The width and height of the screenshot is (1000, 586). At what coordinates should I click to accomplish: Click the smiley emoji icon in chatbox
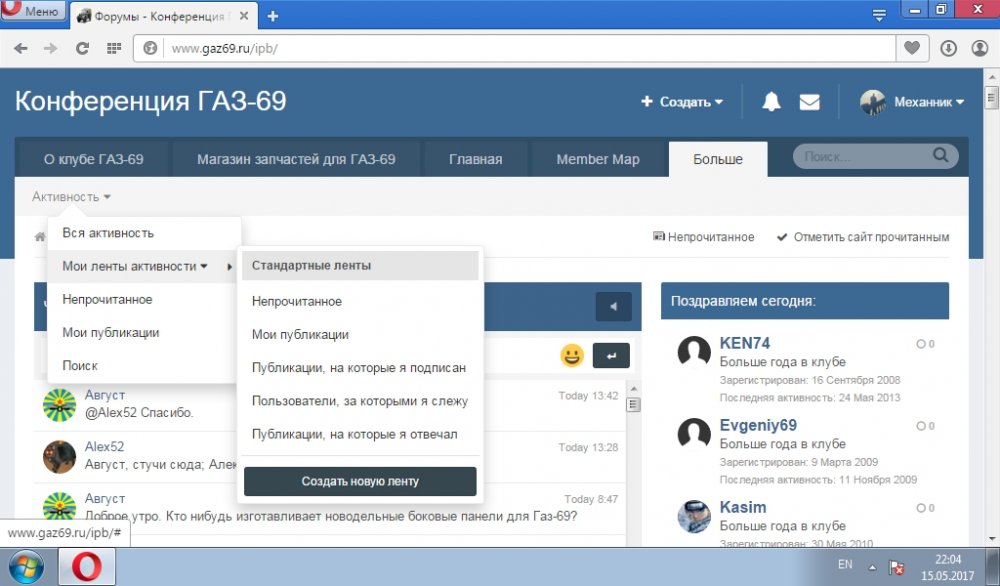572,355
